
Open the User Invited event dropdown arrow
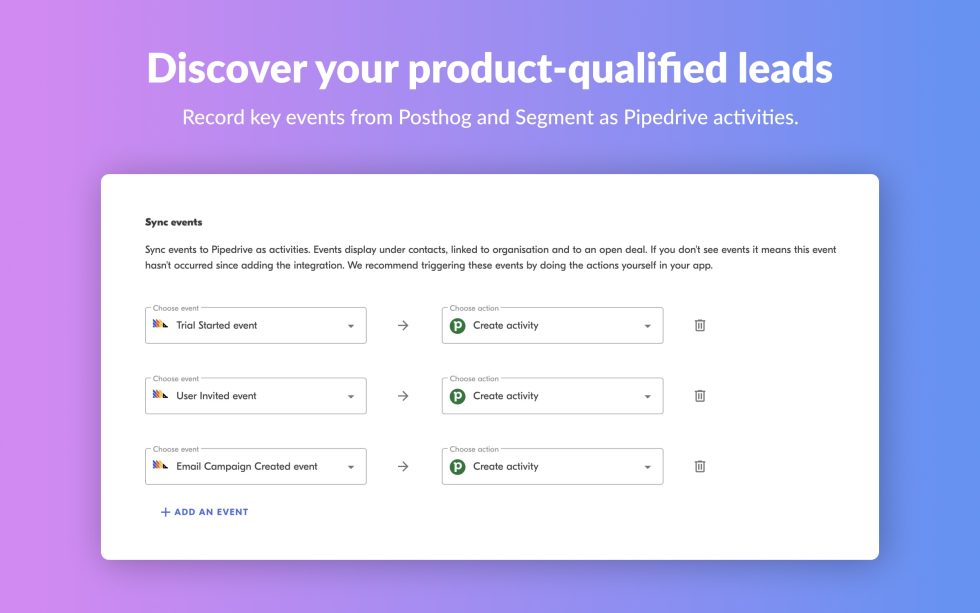tap(351, 397)
